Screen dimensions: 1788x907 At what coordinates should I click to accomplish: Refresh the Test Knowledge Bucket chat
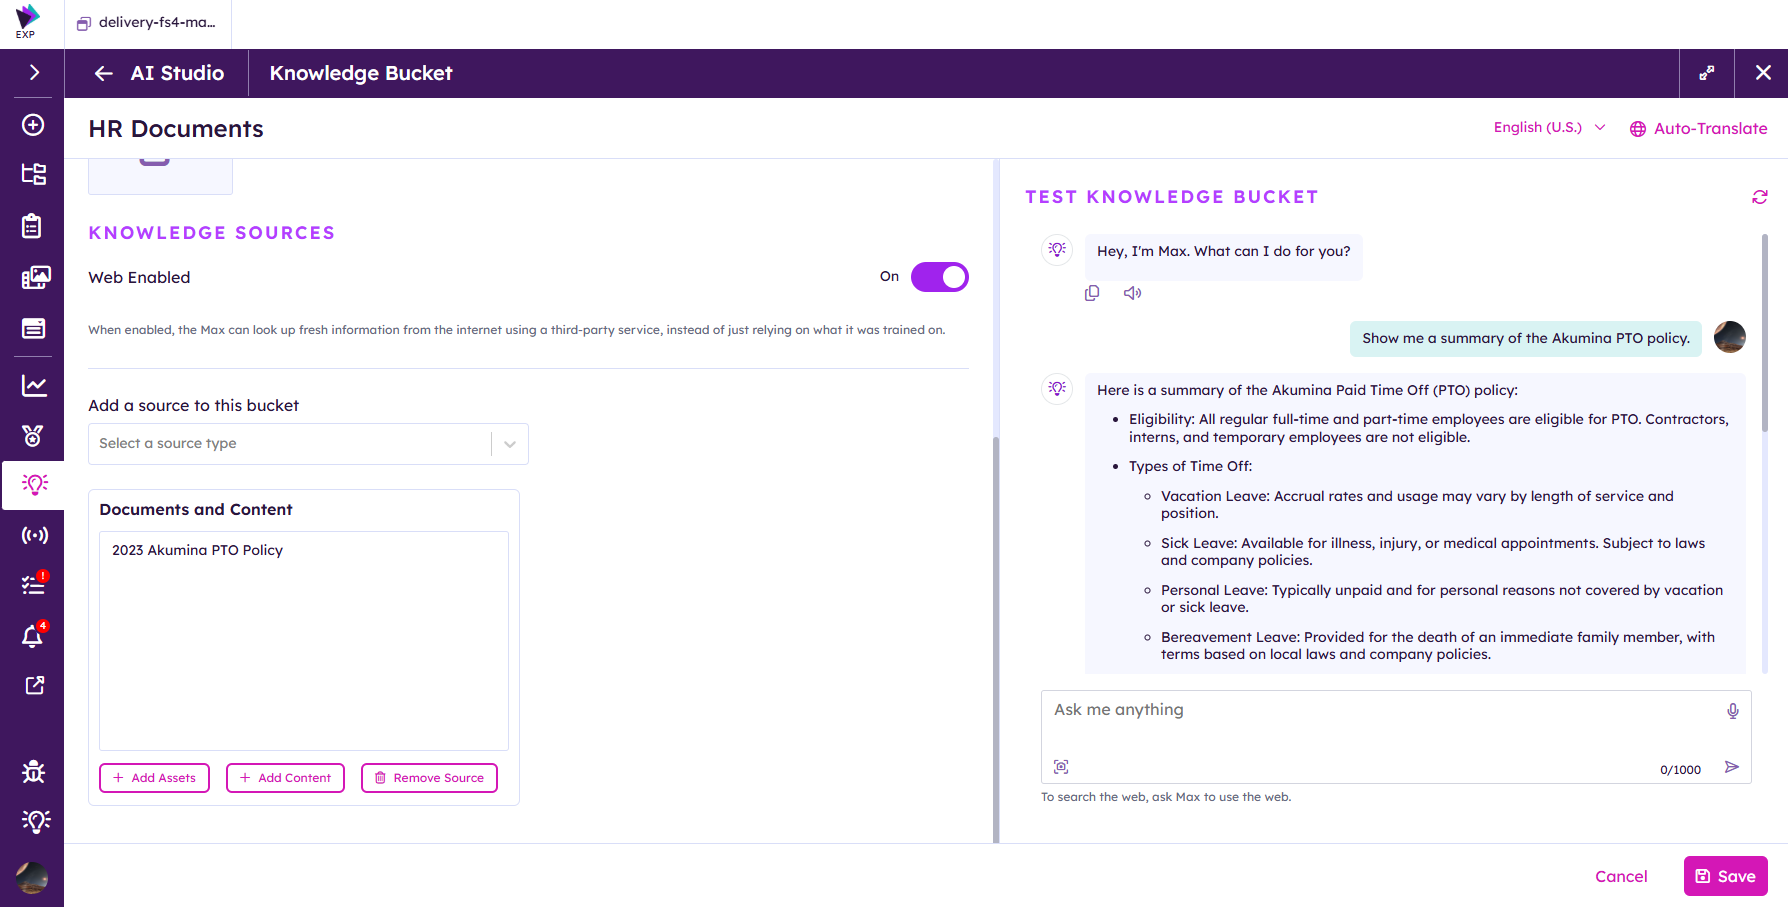(x=1759, y=197)
